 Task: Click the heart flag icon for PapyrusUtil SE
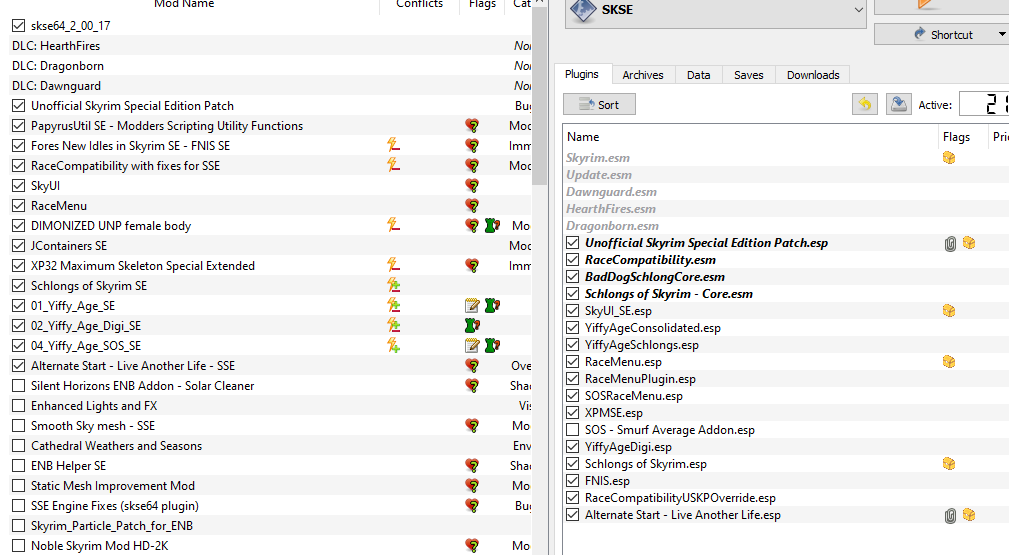[472, 126]
